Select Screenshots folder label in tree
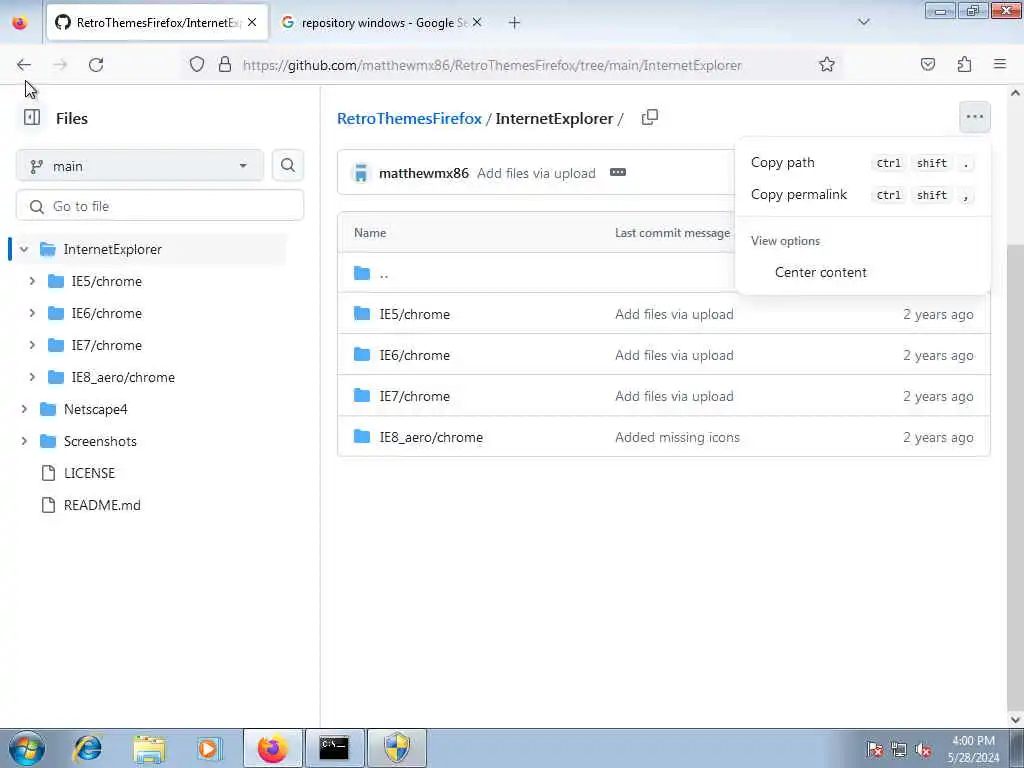 (x=100, y=441)
